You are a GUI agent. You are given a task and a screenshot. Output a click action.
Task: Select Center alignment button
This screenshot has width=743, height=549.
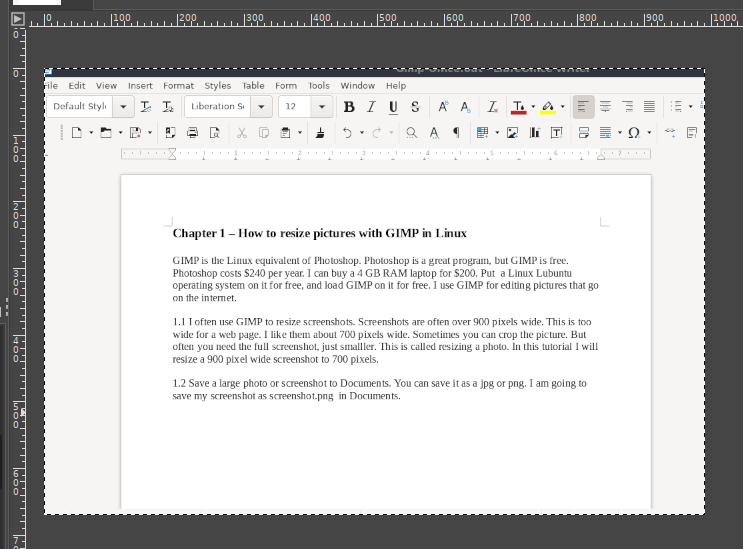pos(605,107)
